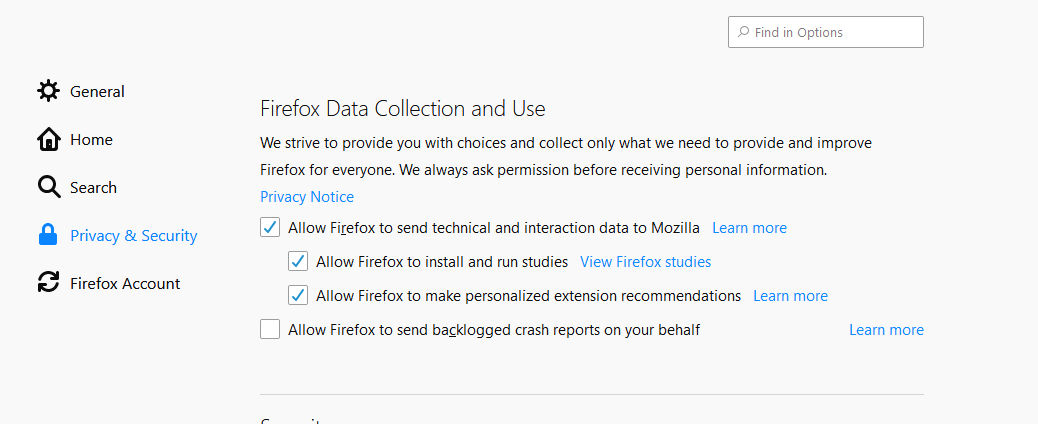Click the Search magnifying glass icon
This screenshot has width=1038, height=424.
click(x=48, y=187)
